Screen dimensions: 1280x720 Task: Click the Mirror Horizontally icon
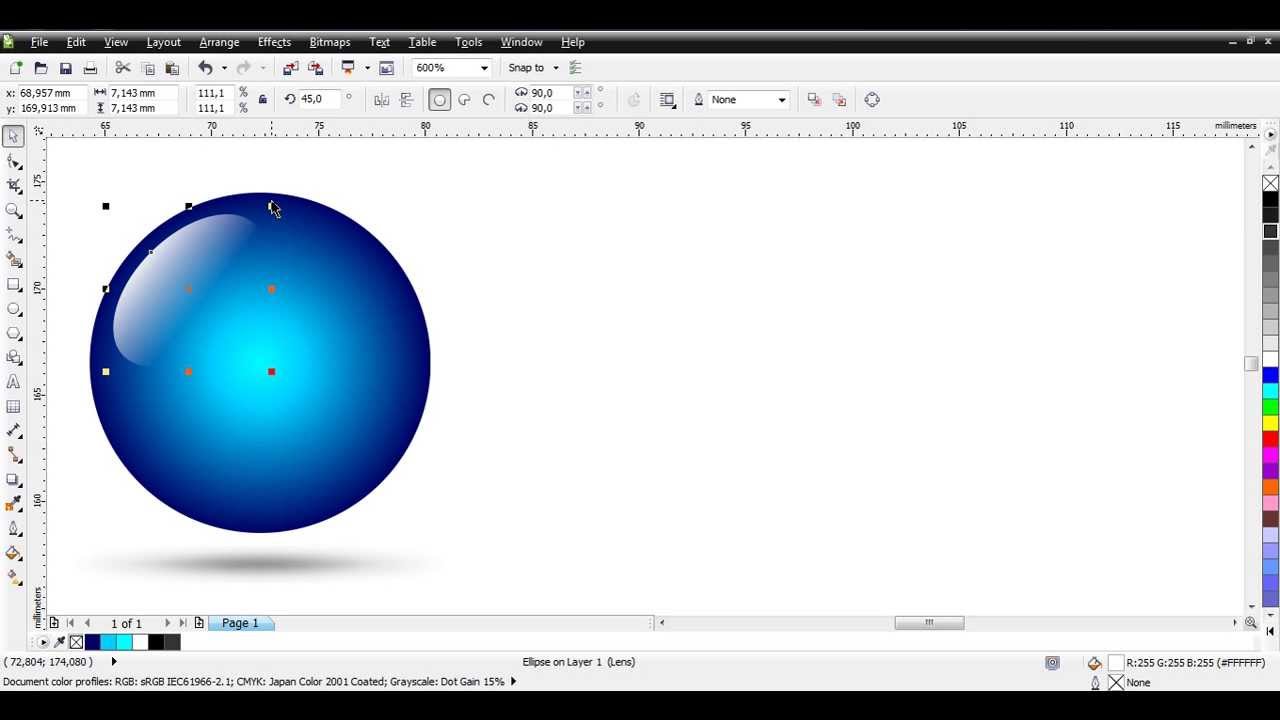(381, 100)
